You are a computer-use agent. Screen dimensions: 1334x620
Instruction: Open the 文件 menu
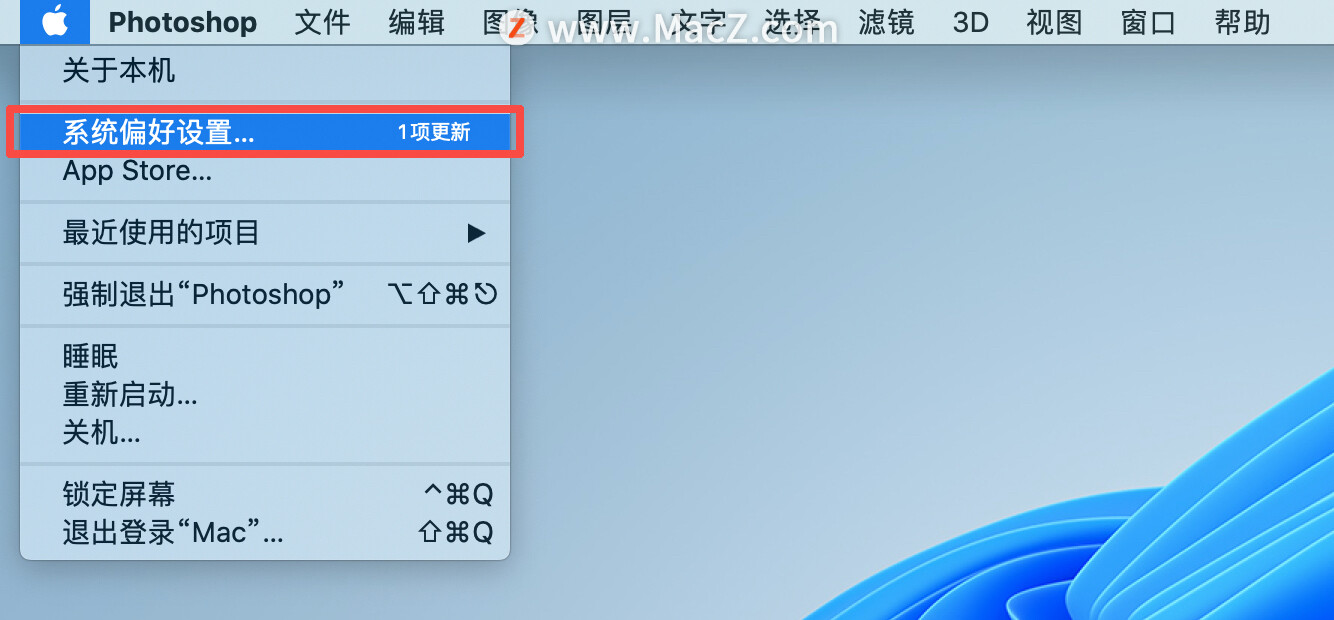pyautogui.click(x=323, y=22)
